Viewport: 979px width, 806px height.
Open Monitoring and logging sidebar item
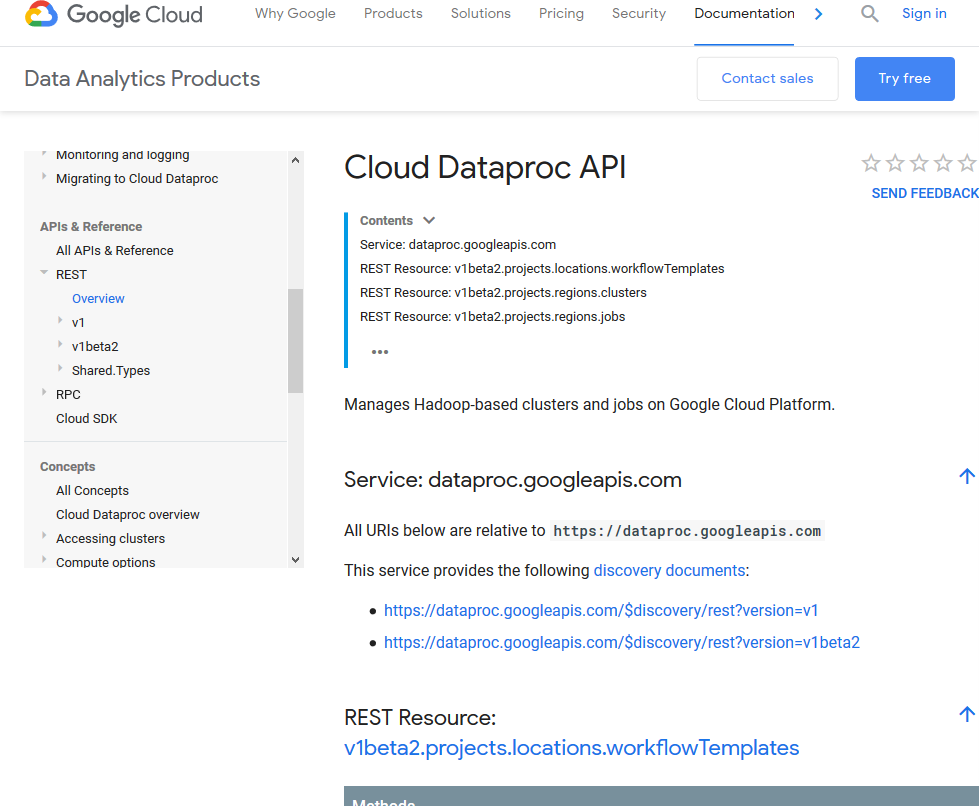click(x=122, y=155)
